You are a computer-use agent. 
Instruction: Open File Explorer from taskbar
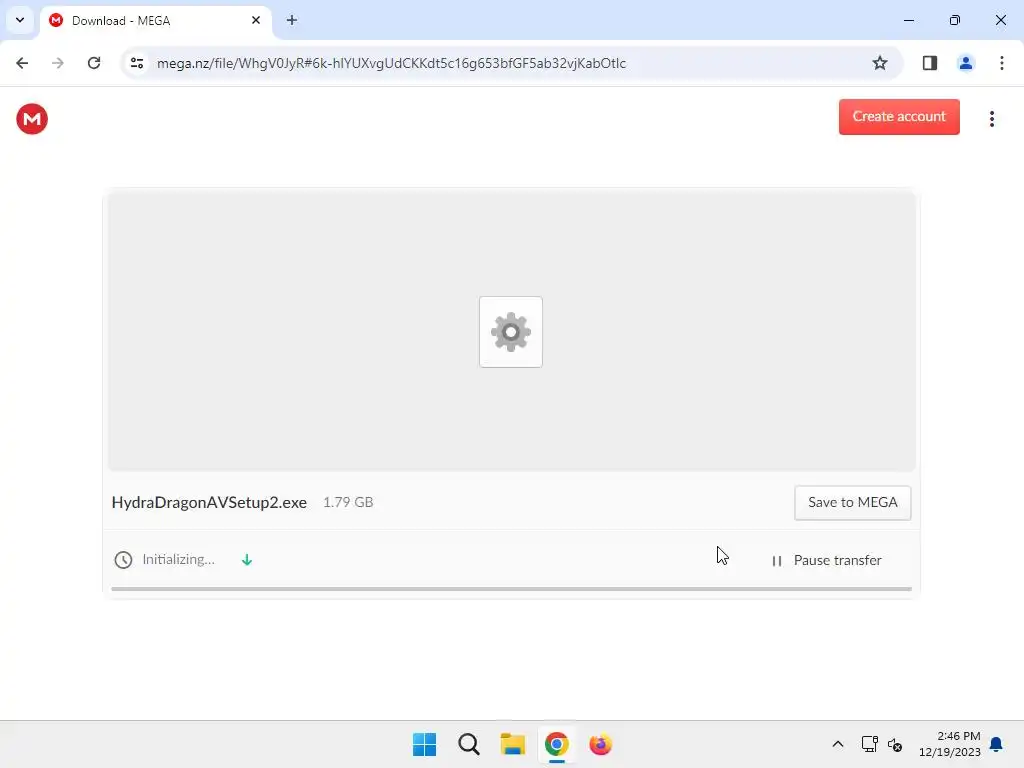(x=513, y=744)
